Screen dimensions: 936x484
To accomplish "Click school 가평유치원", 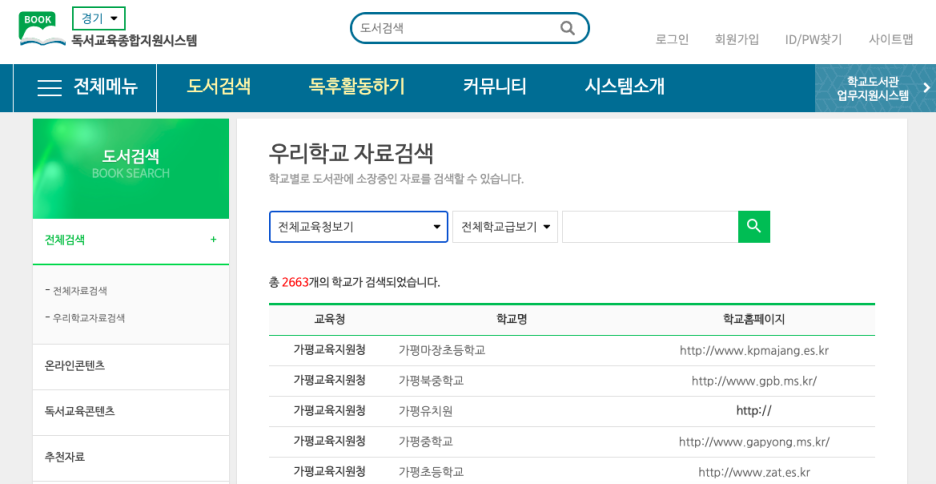I will click(426, 411).
